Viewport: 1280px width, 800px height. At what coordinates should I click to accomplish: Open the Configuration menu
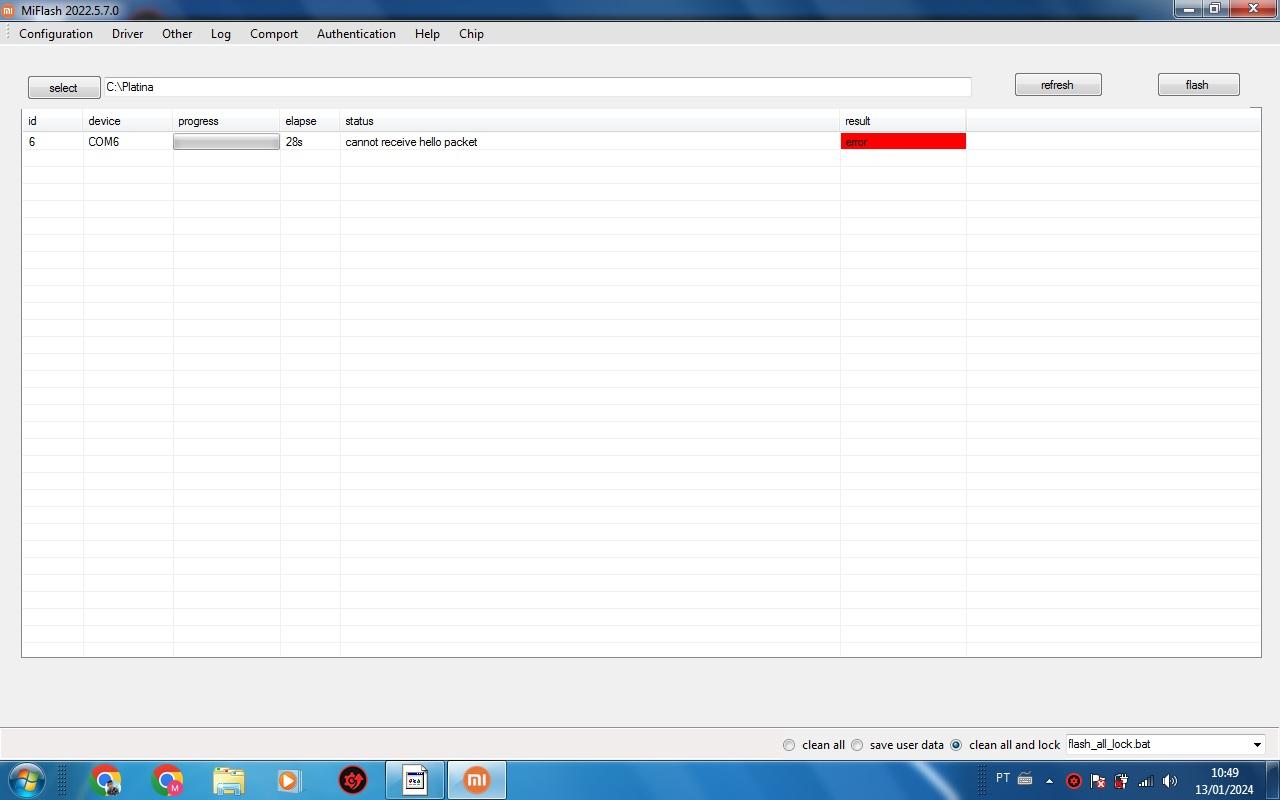click(x=56, y=34)
